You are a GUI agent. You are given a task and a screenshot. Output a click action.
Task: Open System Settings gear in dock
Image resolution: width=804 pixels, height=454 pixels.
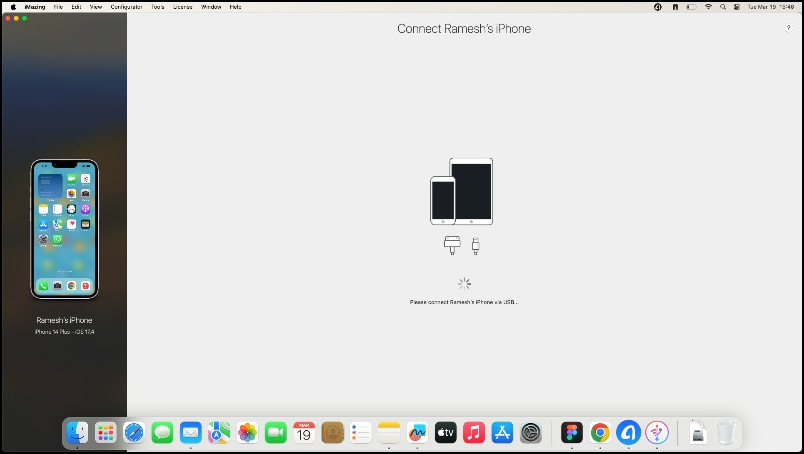(531, 433)
